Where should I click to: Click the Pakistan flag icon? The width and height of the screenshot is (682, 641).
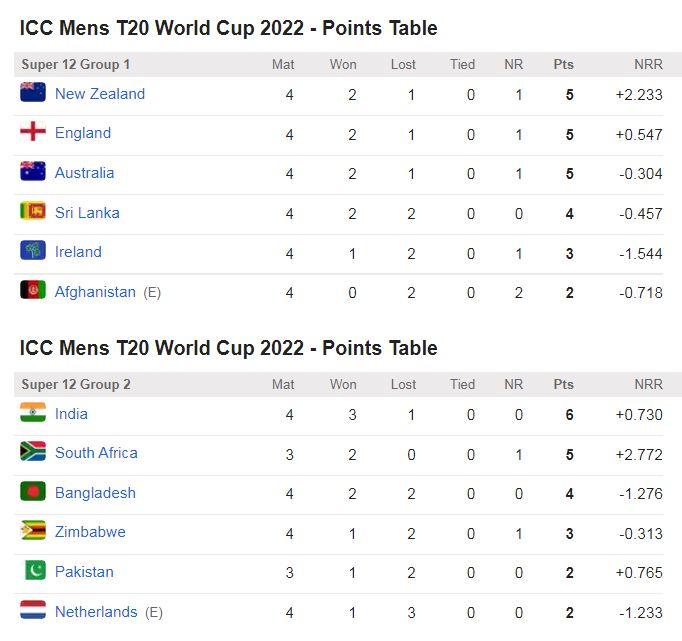[x=33, y=571]
